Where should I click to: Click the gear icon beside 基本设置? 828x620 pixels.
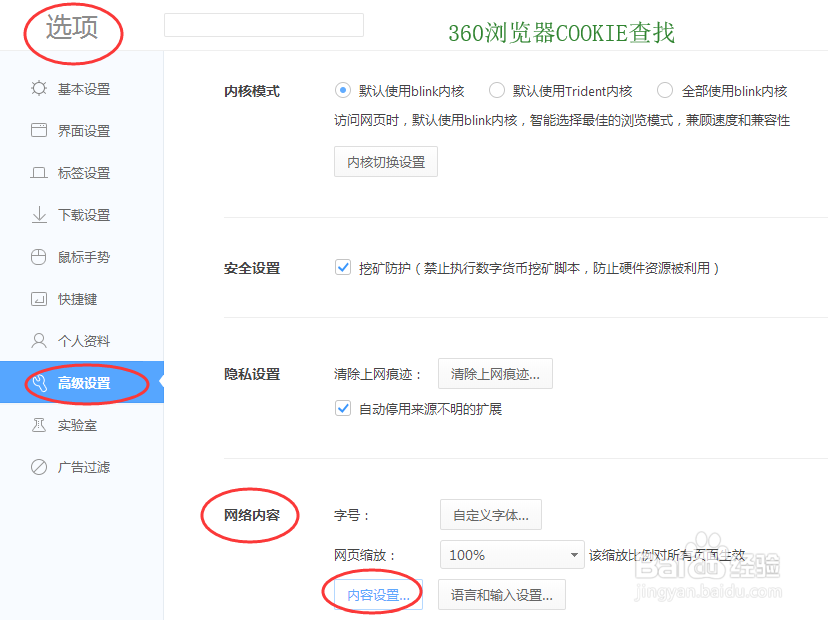pos(39,88)
